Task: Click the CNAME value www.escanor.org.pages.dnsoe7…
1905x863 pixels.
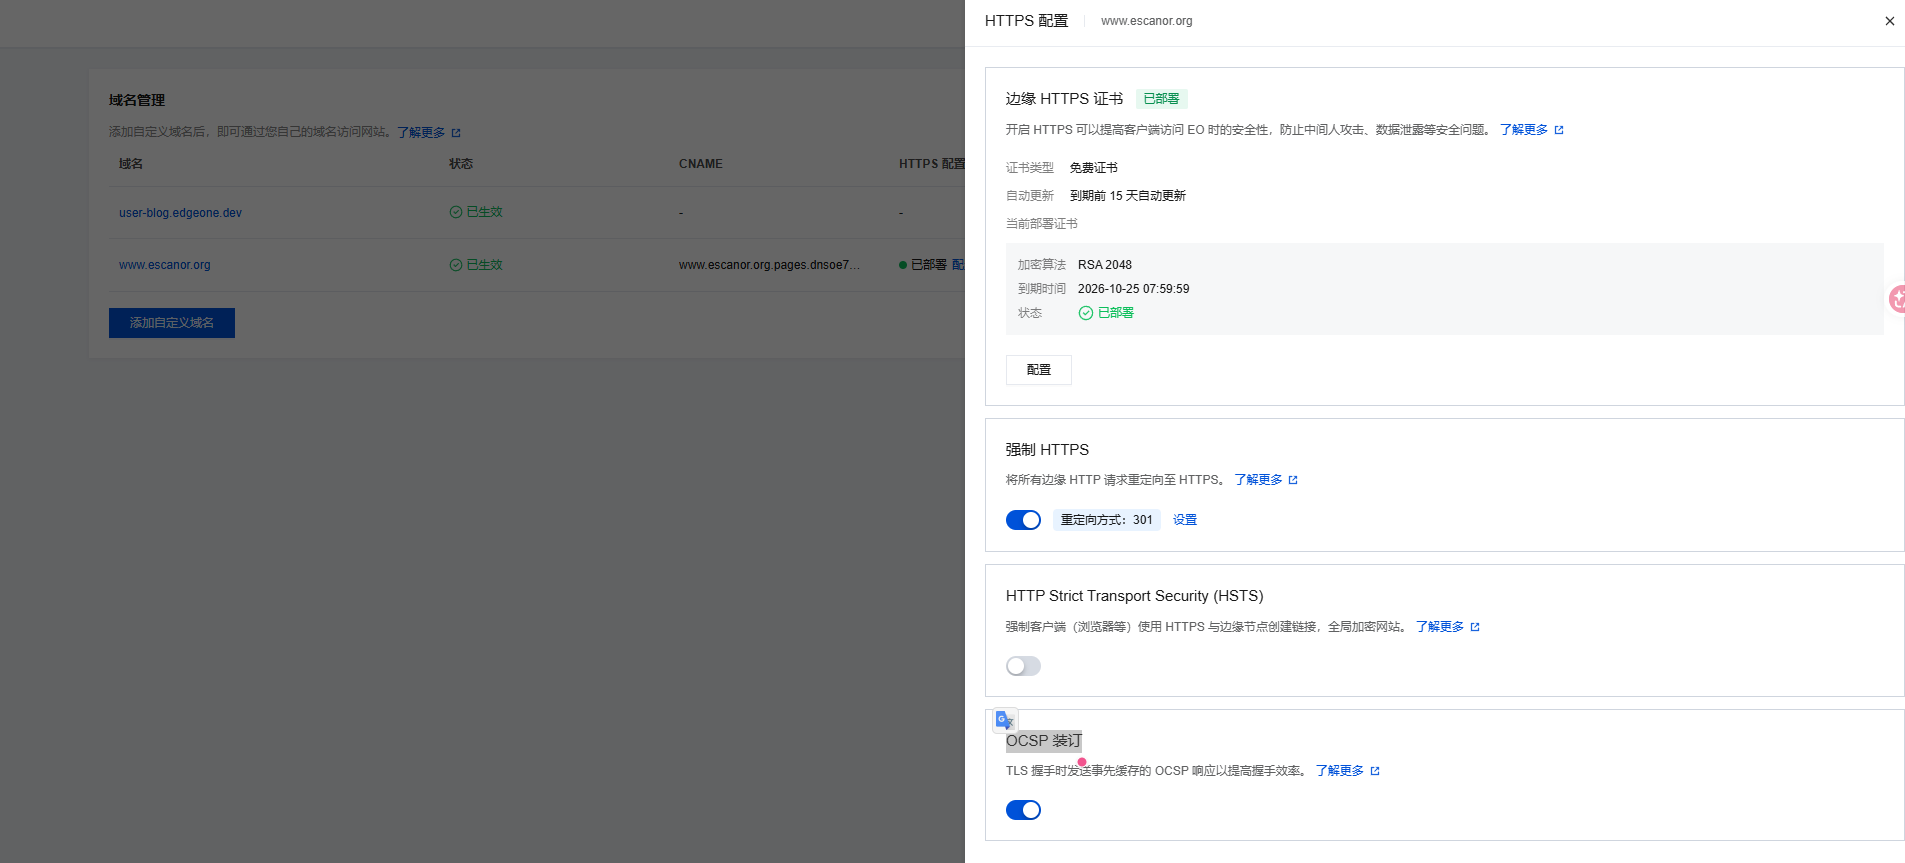Action: pyautogui.click(x=769, y=265)
